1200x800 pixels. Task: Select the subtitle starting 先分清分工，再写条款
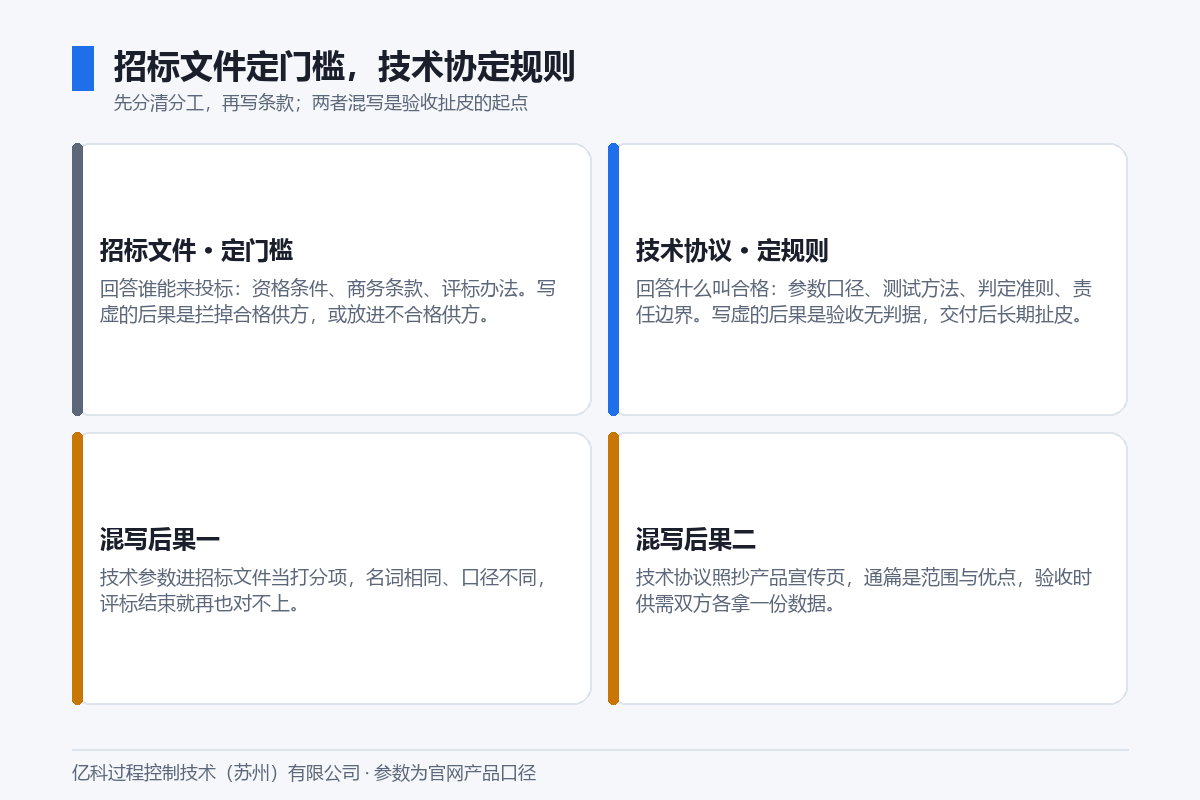320,103
